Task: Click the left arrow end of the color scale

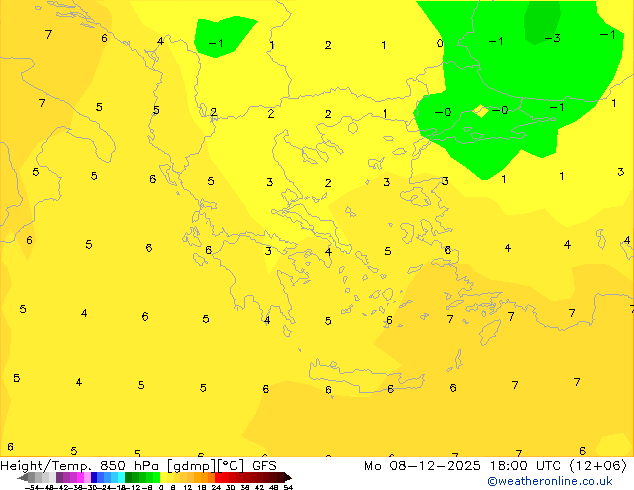Action: pyautogui.click(x=23, y=477)
